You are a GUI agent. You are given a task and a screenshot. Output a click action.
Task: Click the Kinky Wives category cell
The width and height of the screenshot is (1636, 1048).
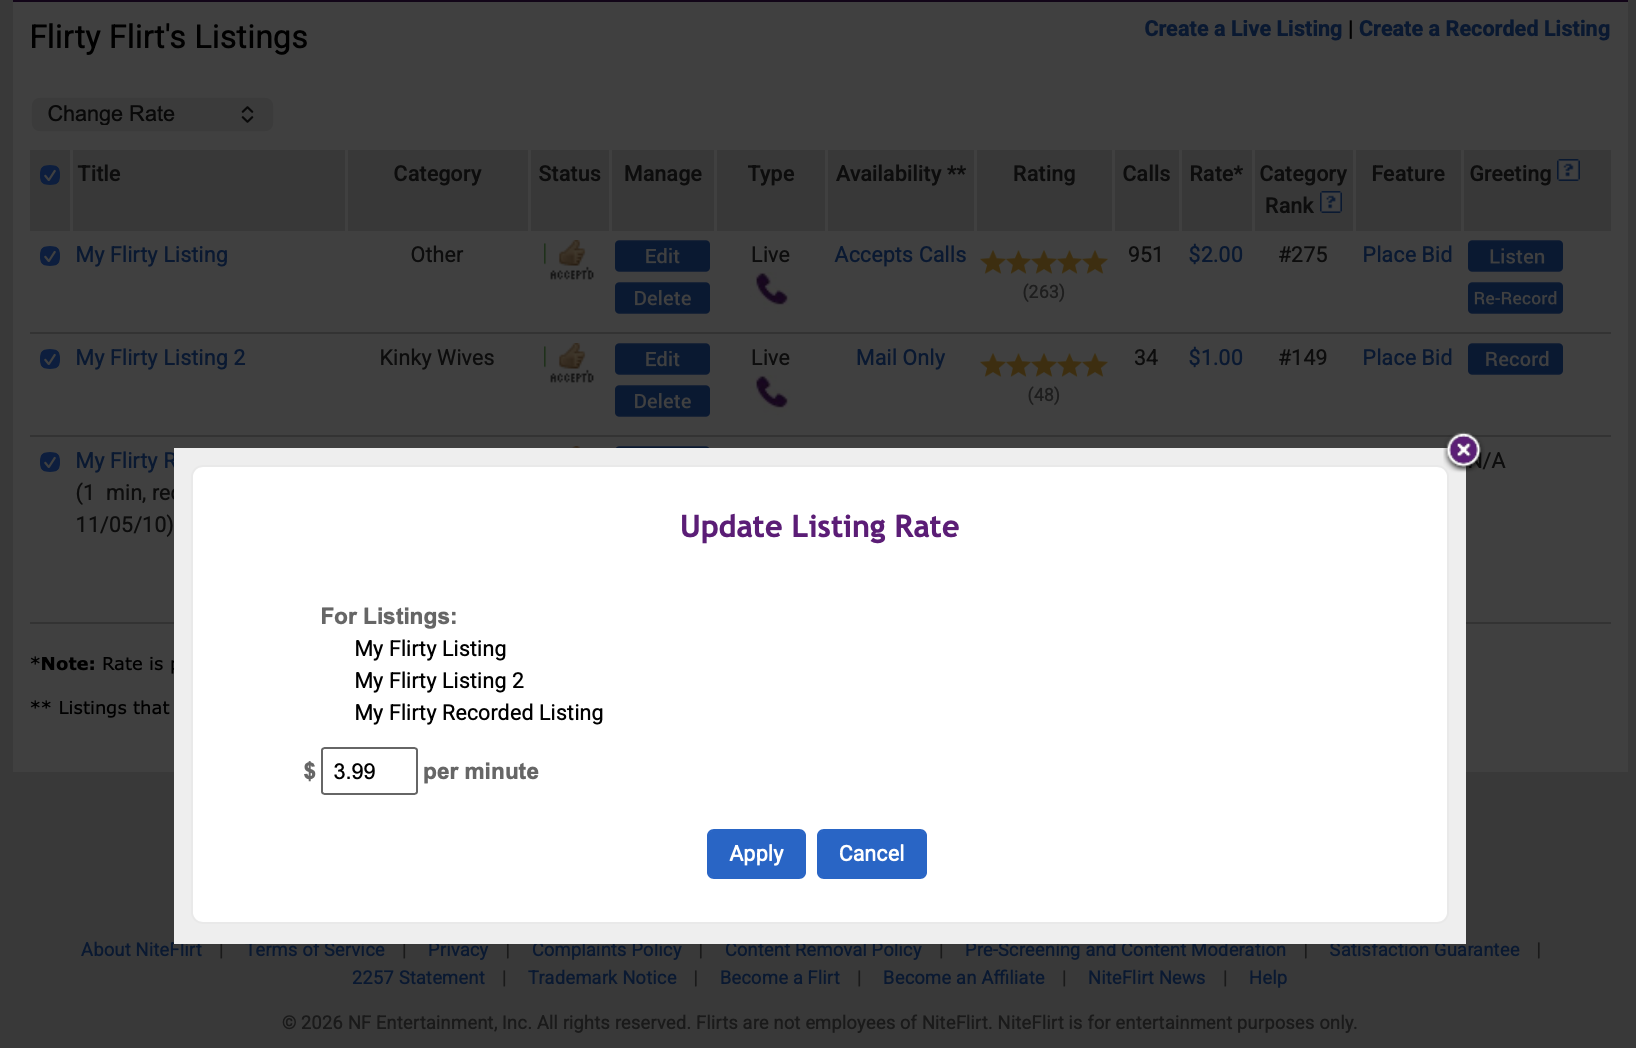[437, 358]
